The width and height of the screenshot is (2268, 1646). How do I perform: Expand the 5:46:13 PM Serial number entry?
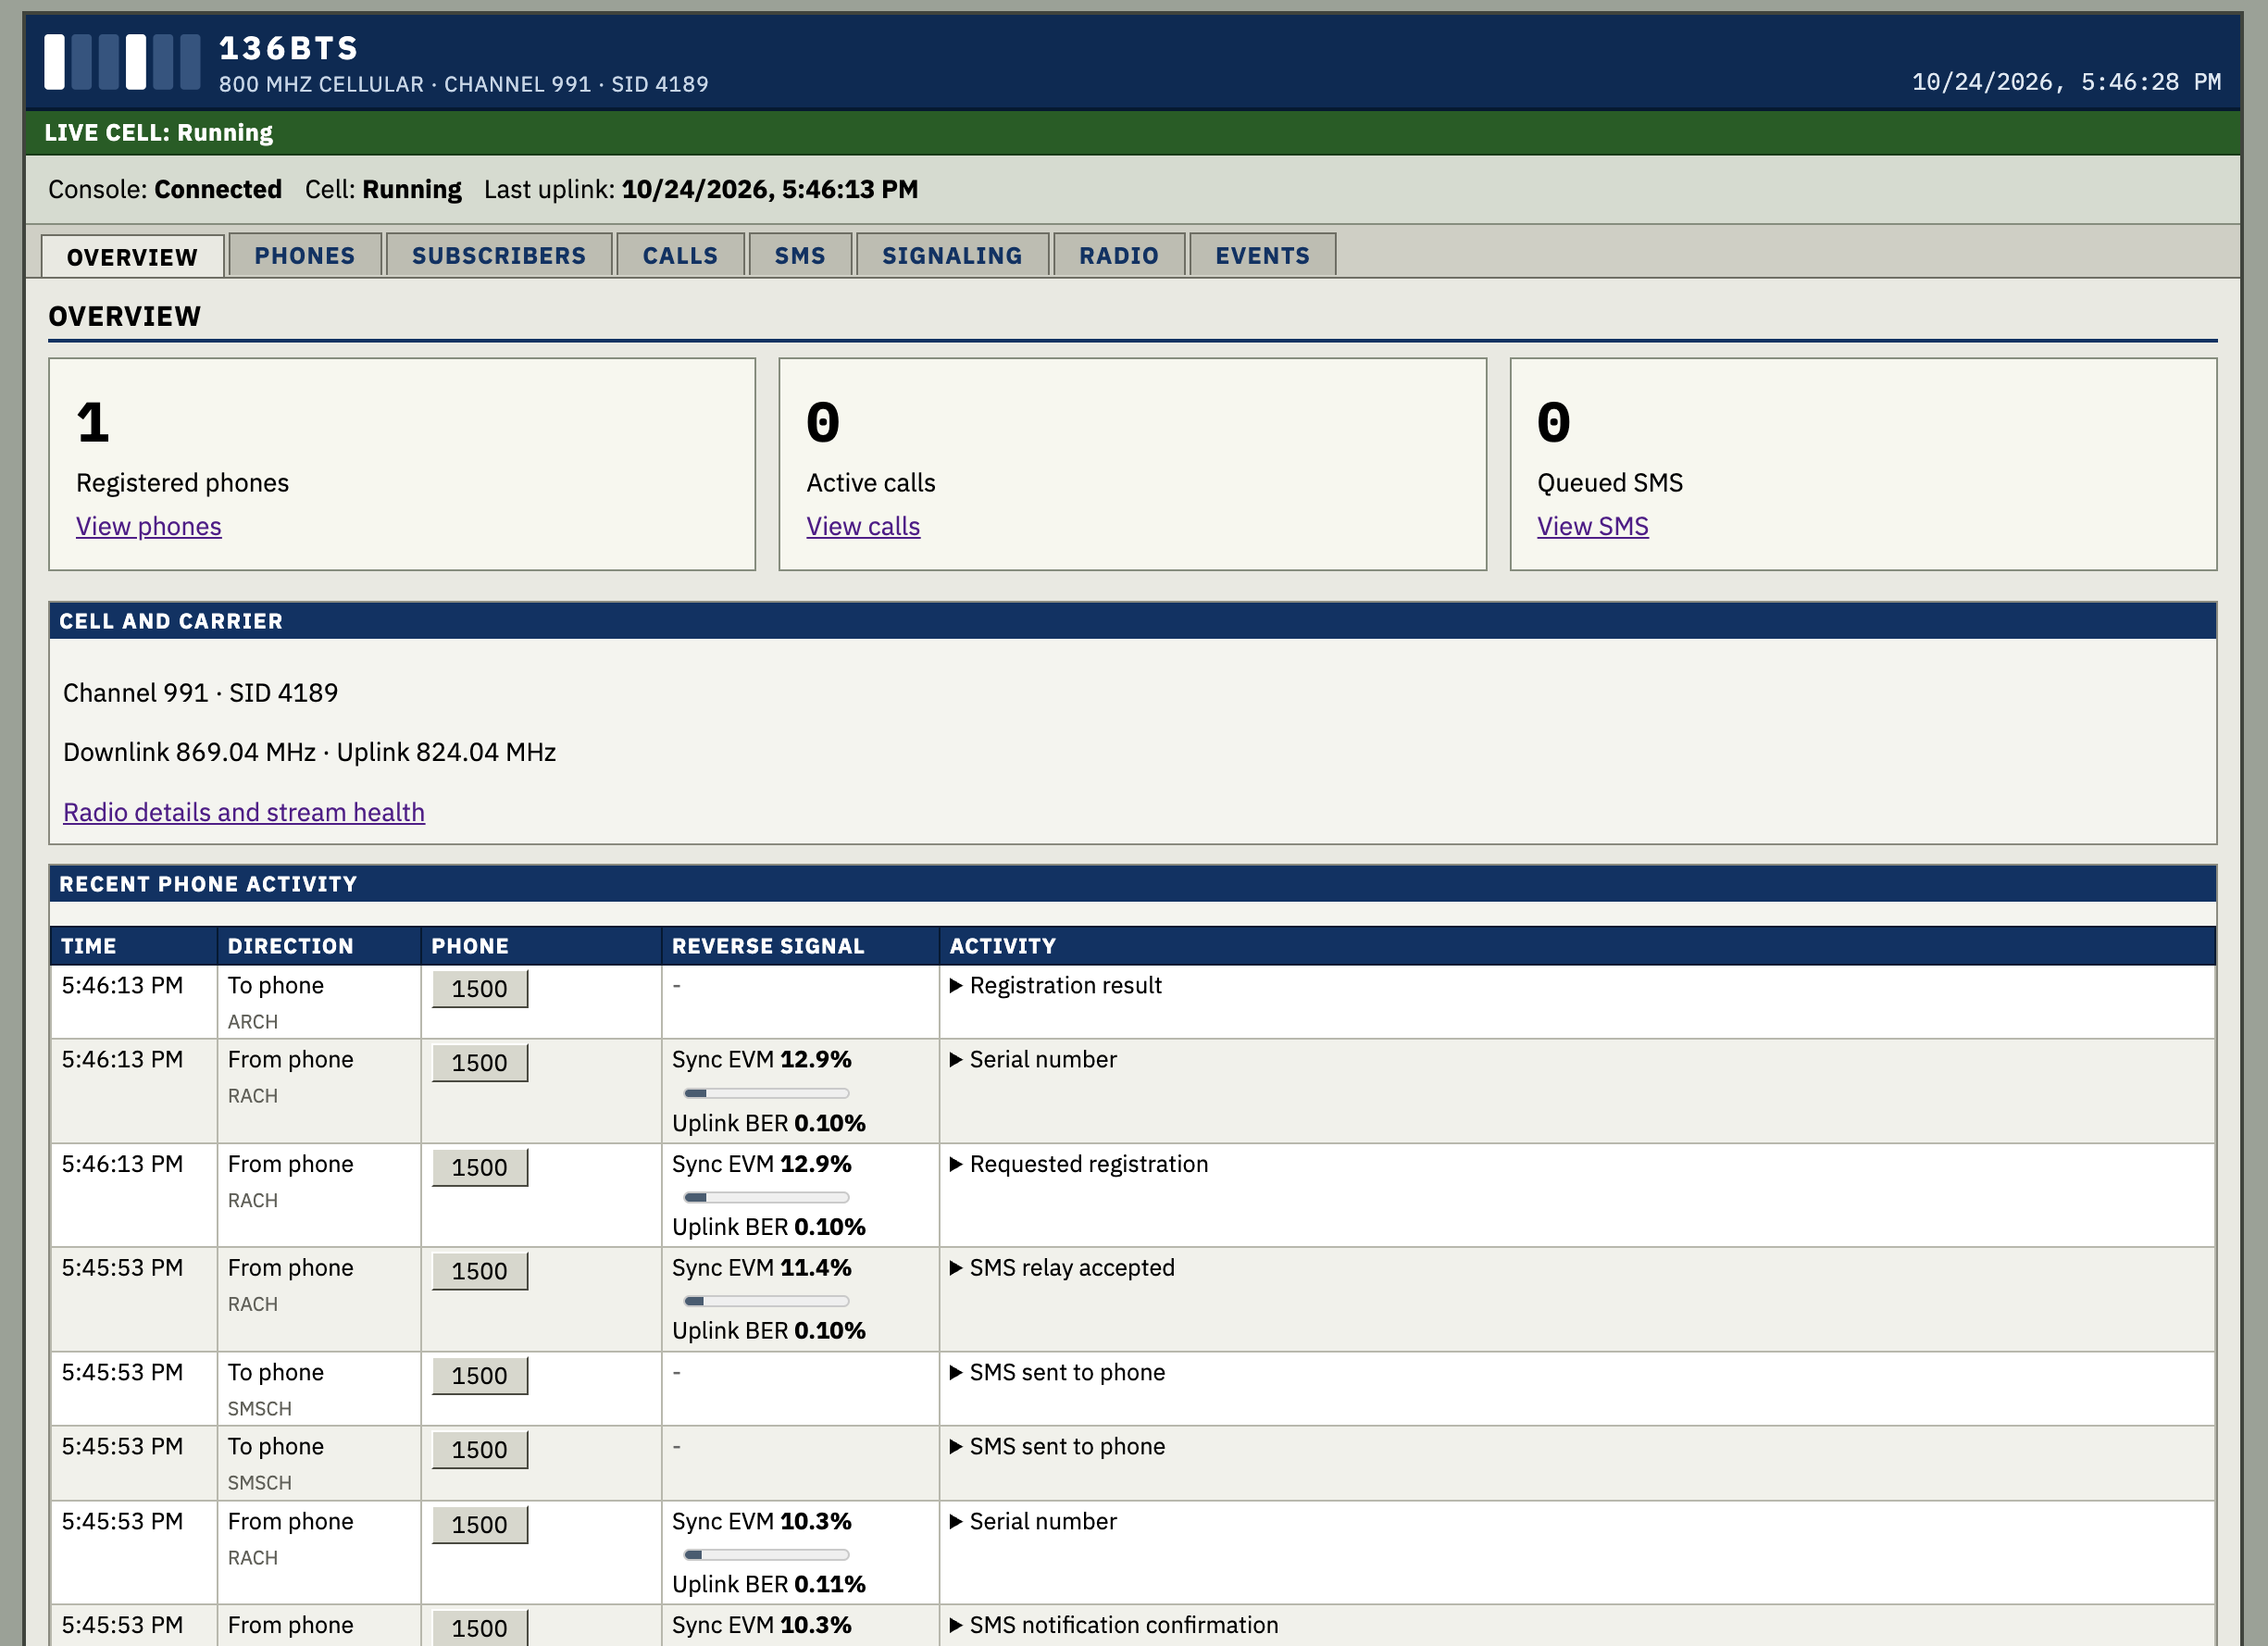click(x=1033, y=1059)
